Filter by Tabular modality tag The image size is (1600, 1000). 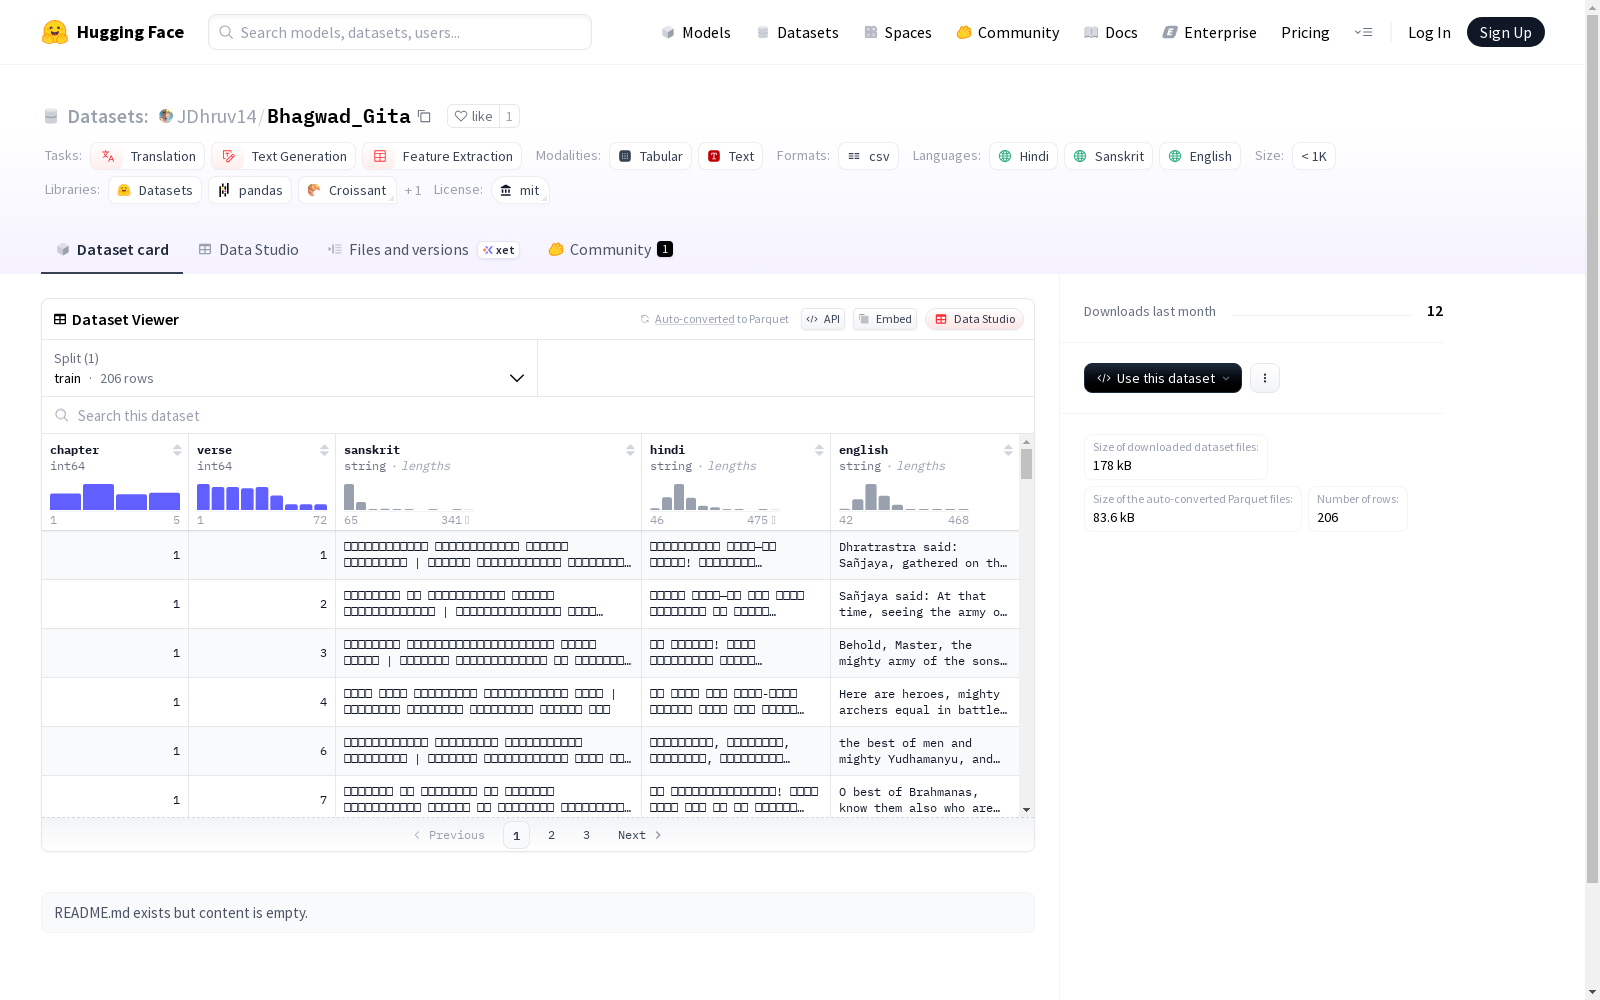point(650,156)
